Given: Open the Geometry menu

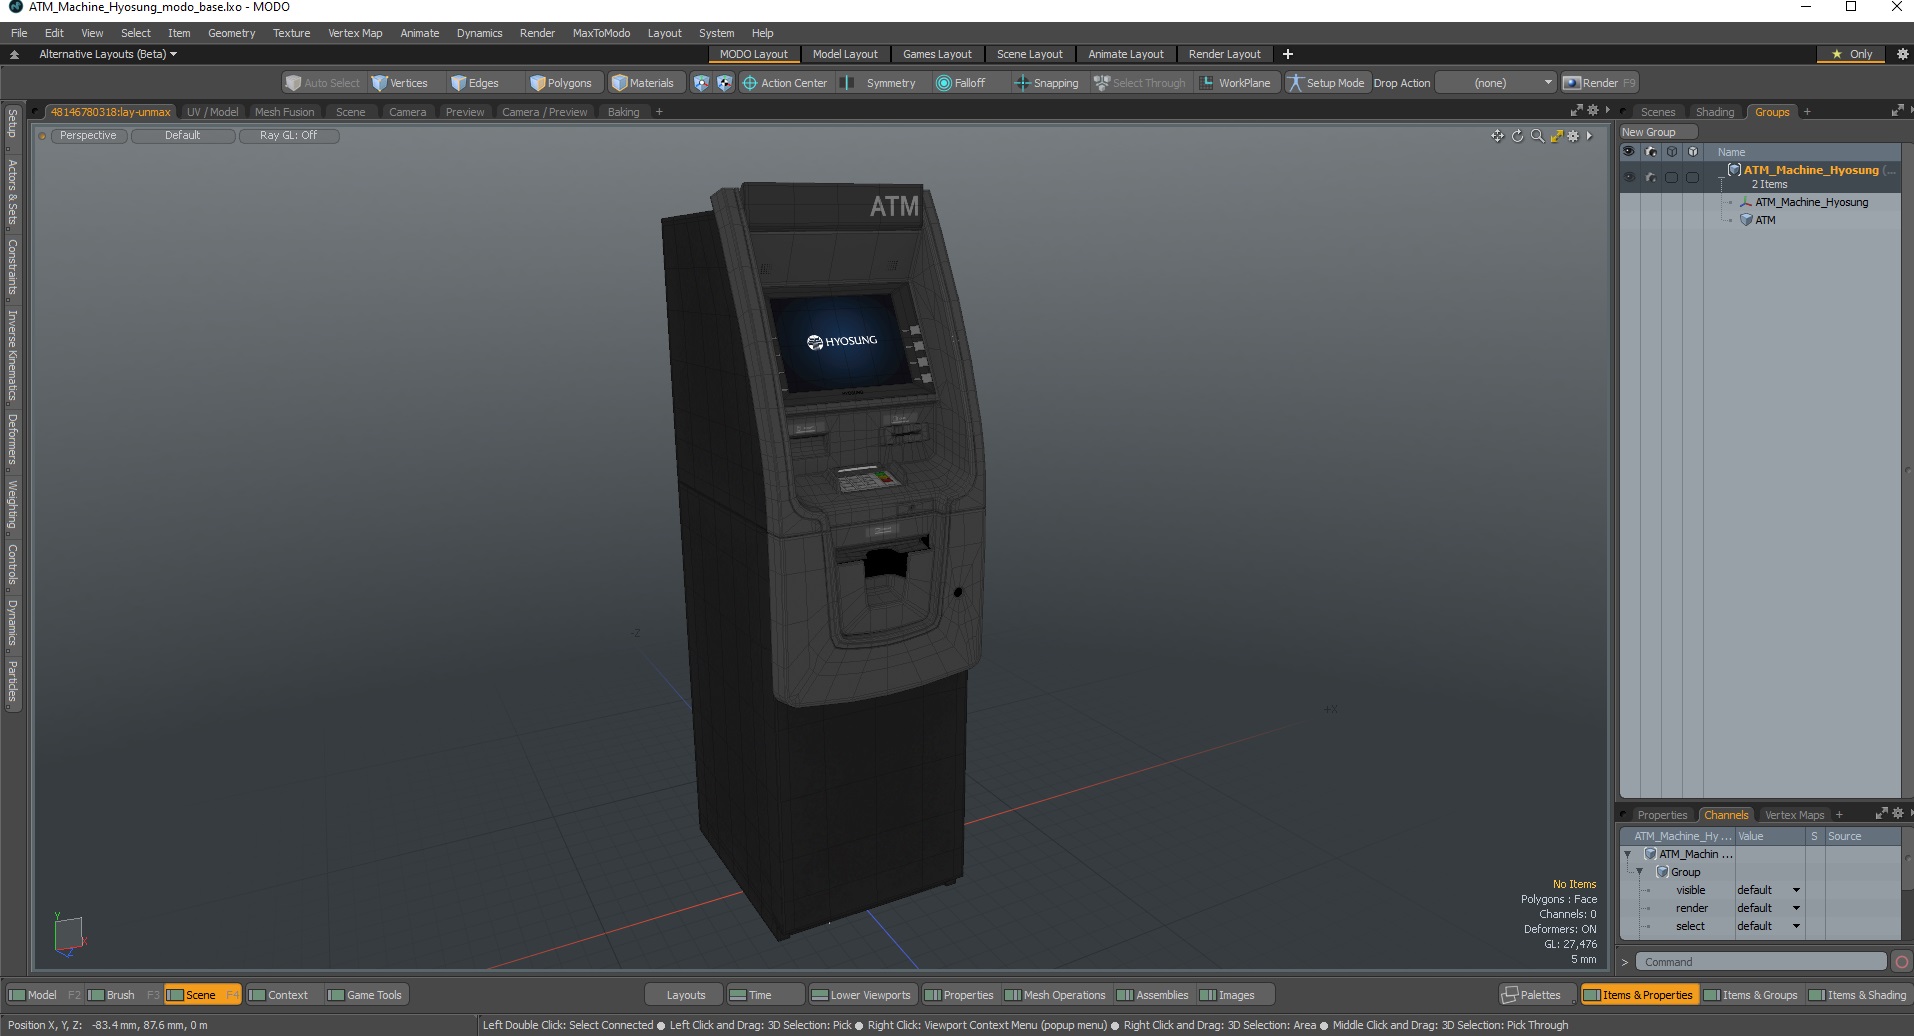Looking at the screenshot, I should (231, 33).
